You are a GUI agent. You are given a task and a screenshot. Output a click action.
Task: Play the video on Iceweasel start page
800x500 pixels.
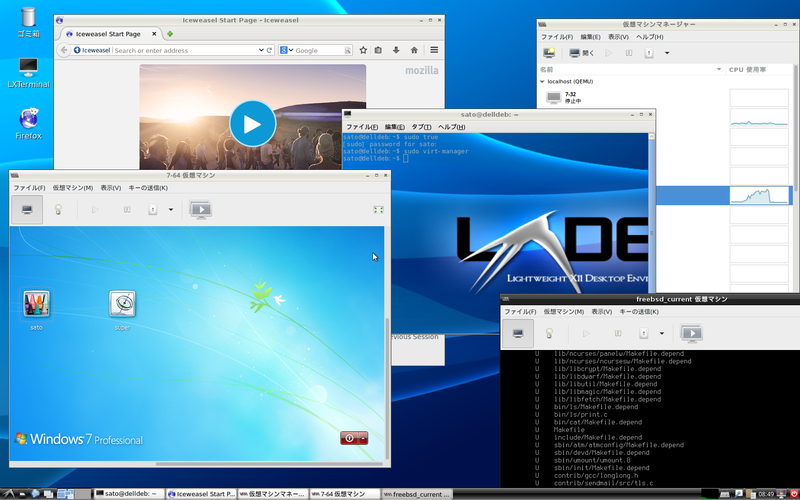pyautogui.click(x=253, y=123)
